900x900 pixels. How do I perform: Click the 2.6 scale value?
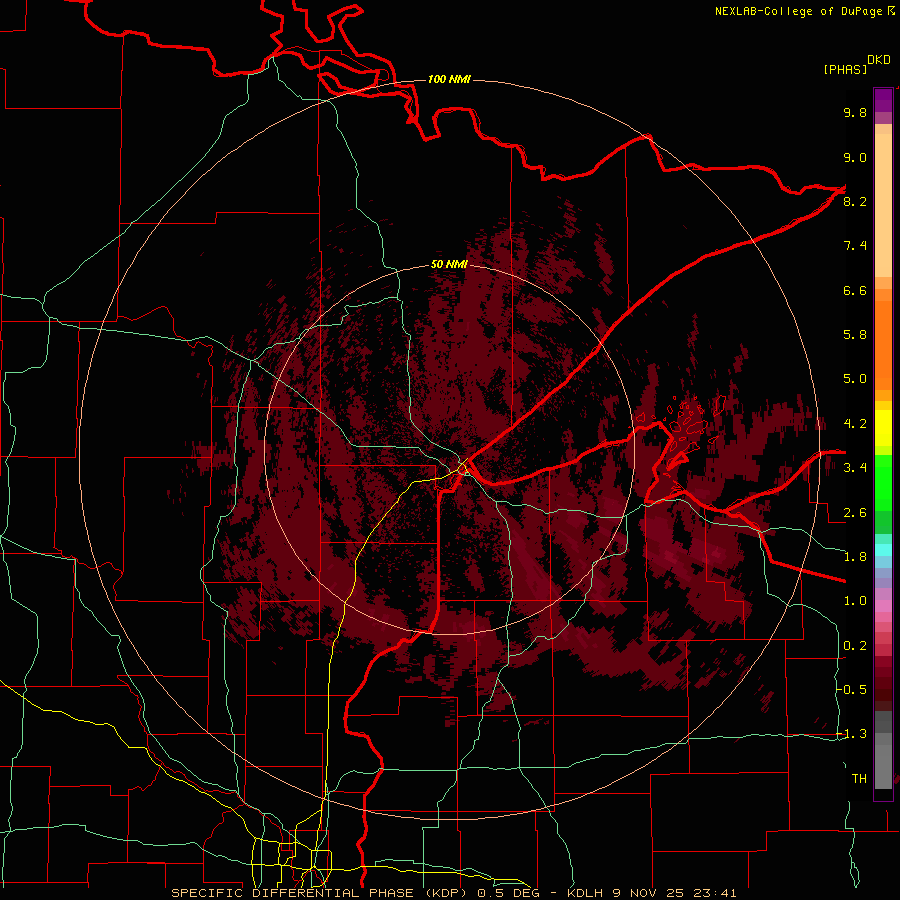(855, 513)
